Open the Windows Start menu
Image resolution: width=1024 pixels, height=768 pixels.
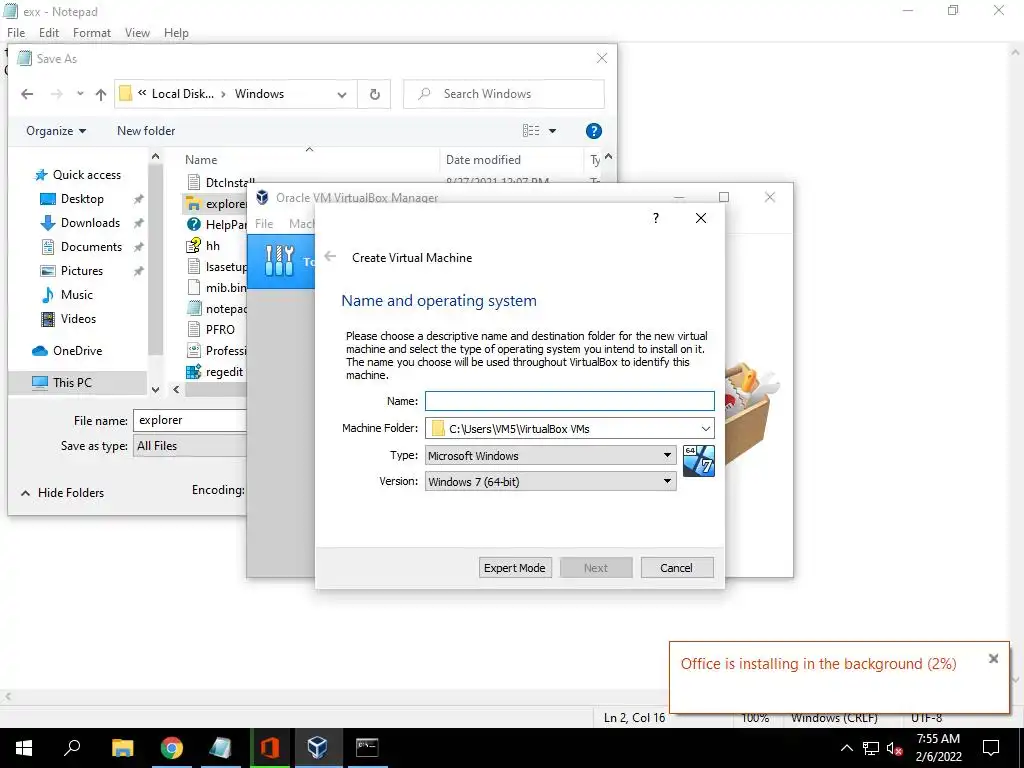point(24,748)
